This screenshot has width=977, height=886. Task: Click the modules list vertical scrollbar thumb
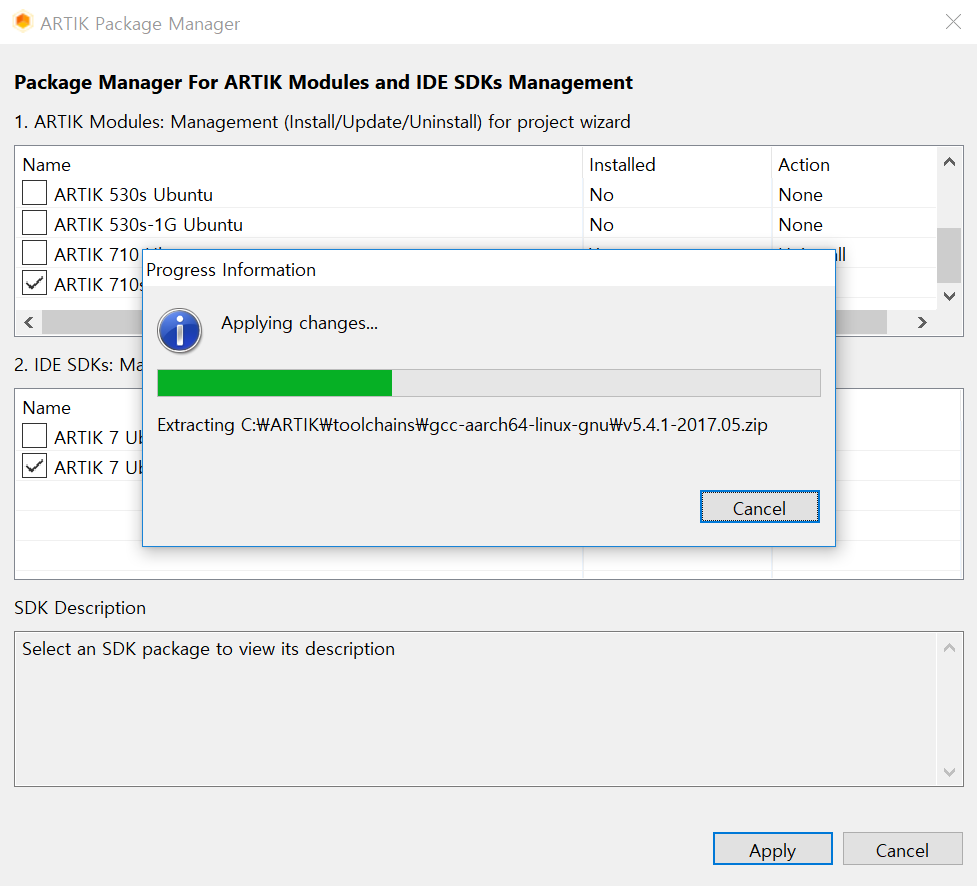point(949,255)
